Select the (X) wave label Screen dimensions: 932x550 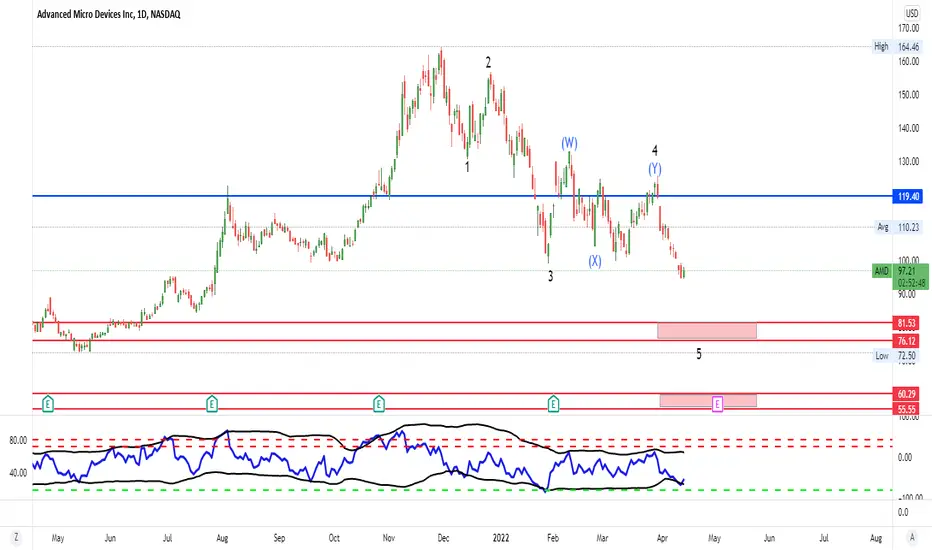point(595,261)
